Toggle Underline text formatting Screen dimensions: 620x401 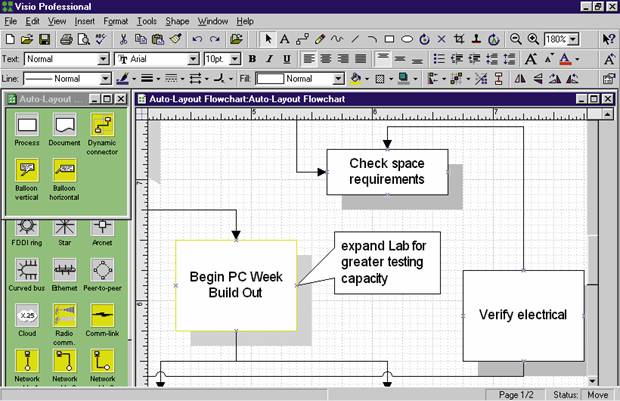(285, 59)
